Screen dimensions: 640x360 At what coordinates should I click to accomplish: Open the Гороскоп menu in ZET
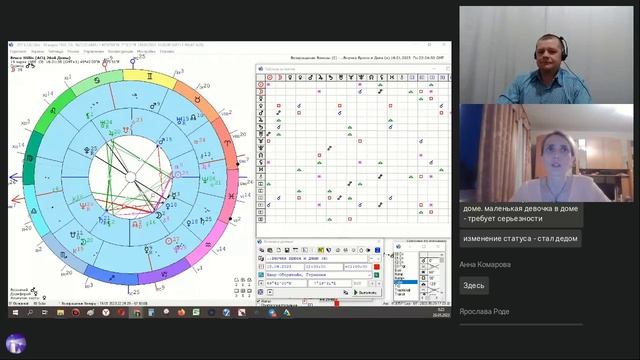(18, 51)
